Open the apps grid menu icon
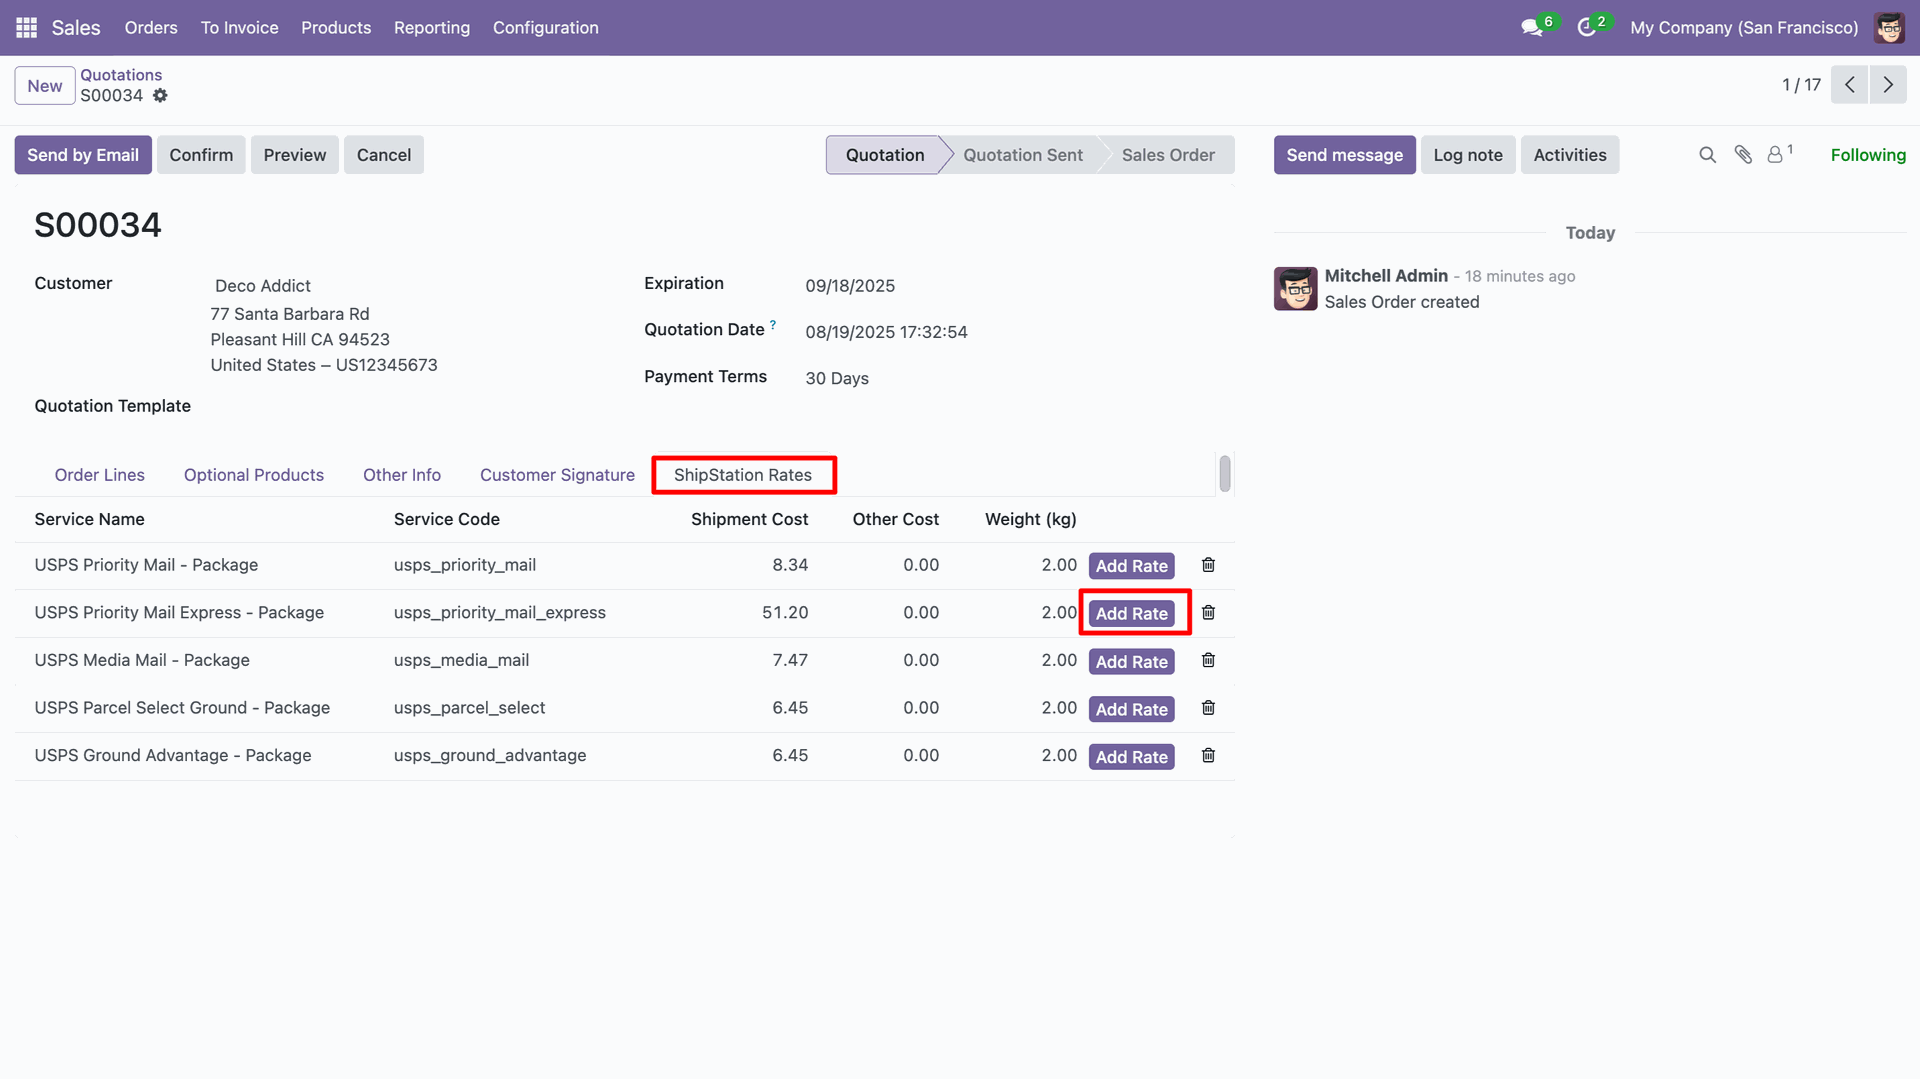Screen dimensions: 1920x1079 (x=27, y=28)
